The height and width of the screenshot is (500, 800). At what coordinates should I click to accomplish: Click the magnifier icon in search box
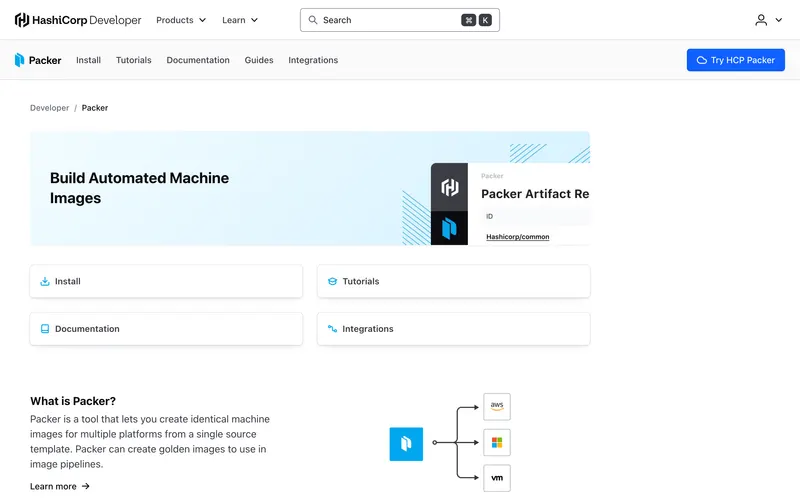[x=313, y=20]
